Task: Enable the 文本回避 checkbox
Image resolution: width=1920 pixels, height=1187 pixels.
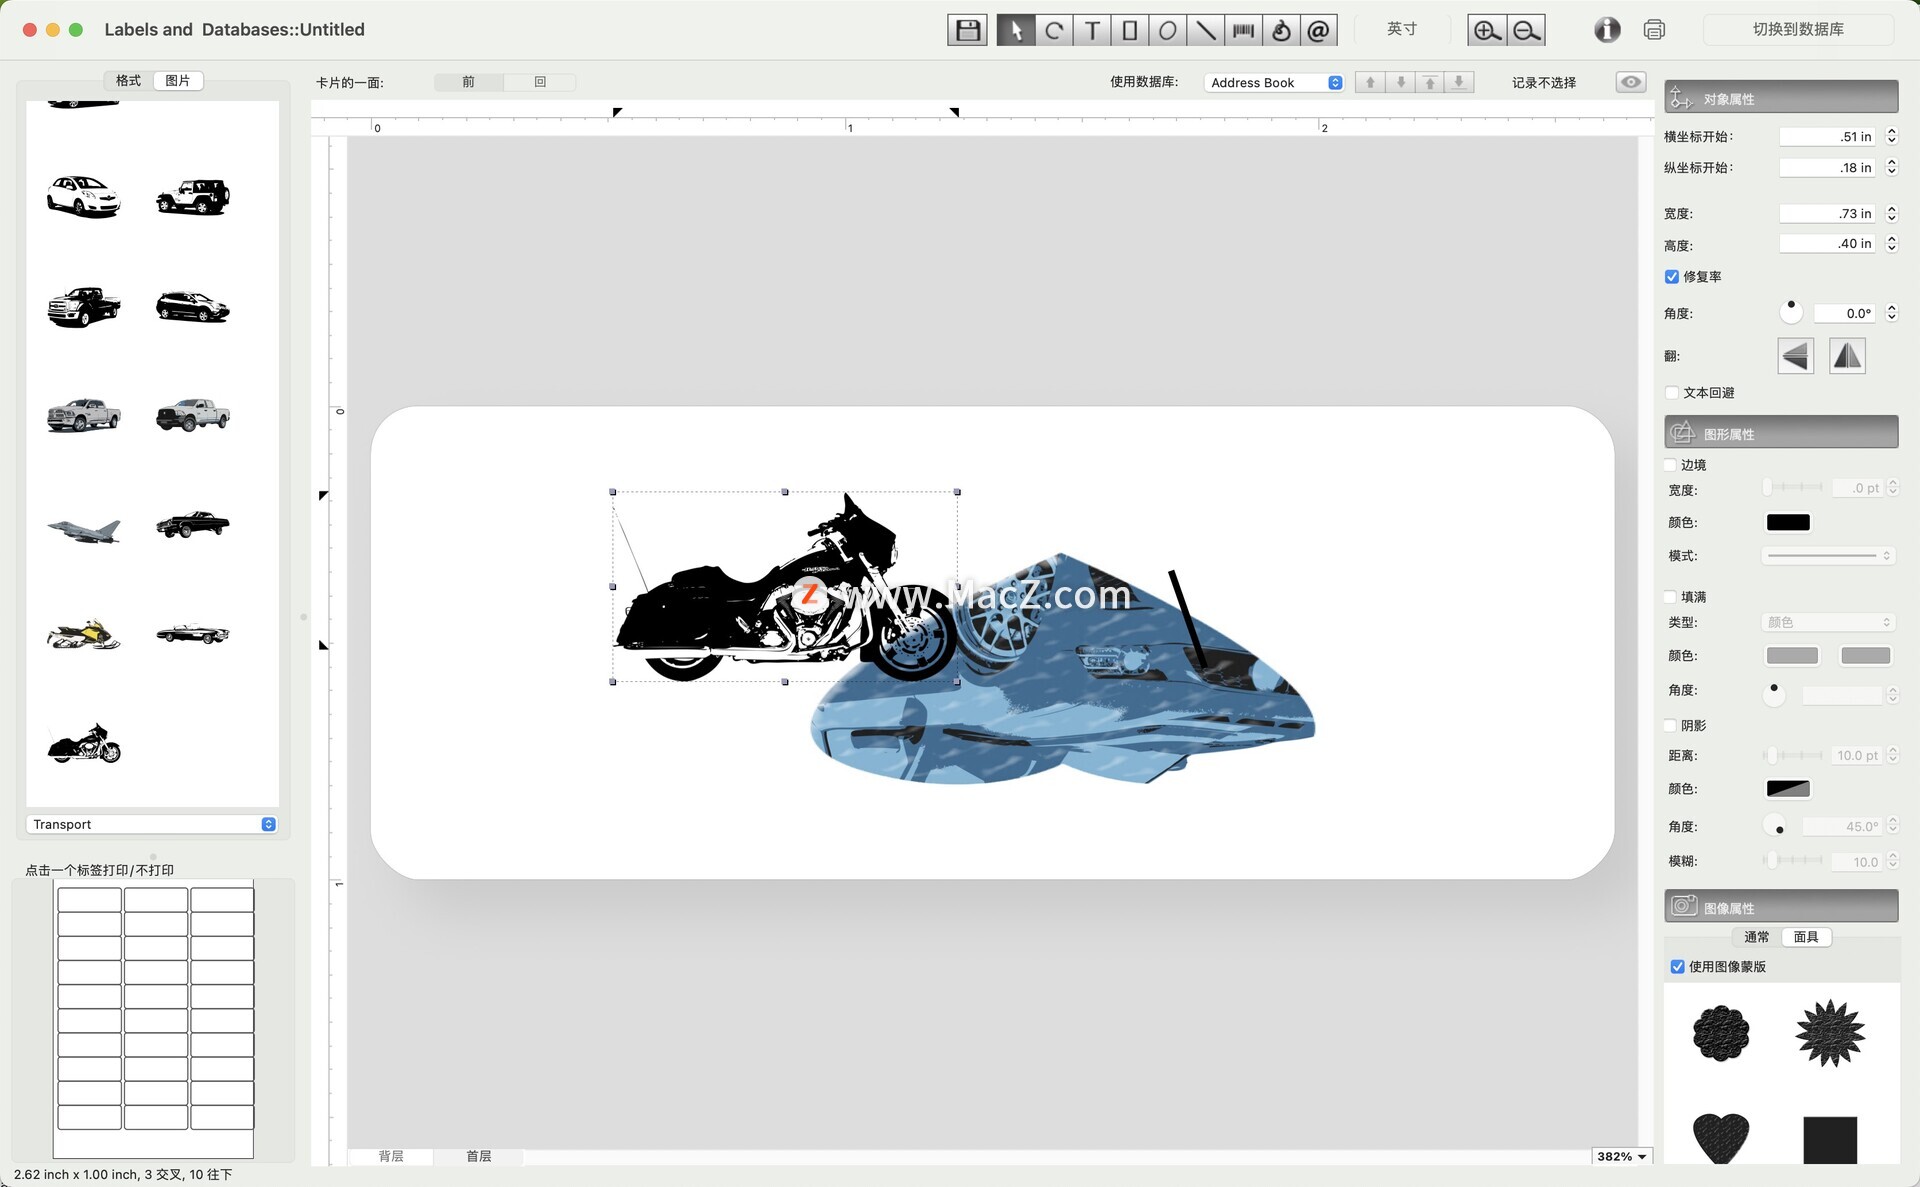Action: click(1672, 393)
